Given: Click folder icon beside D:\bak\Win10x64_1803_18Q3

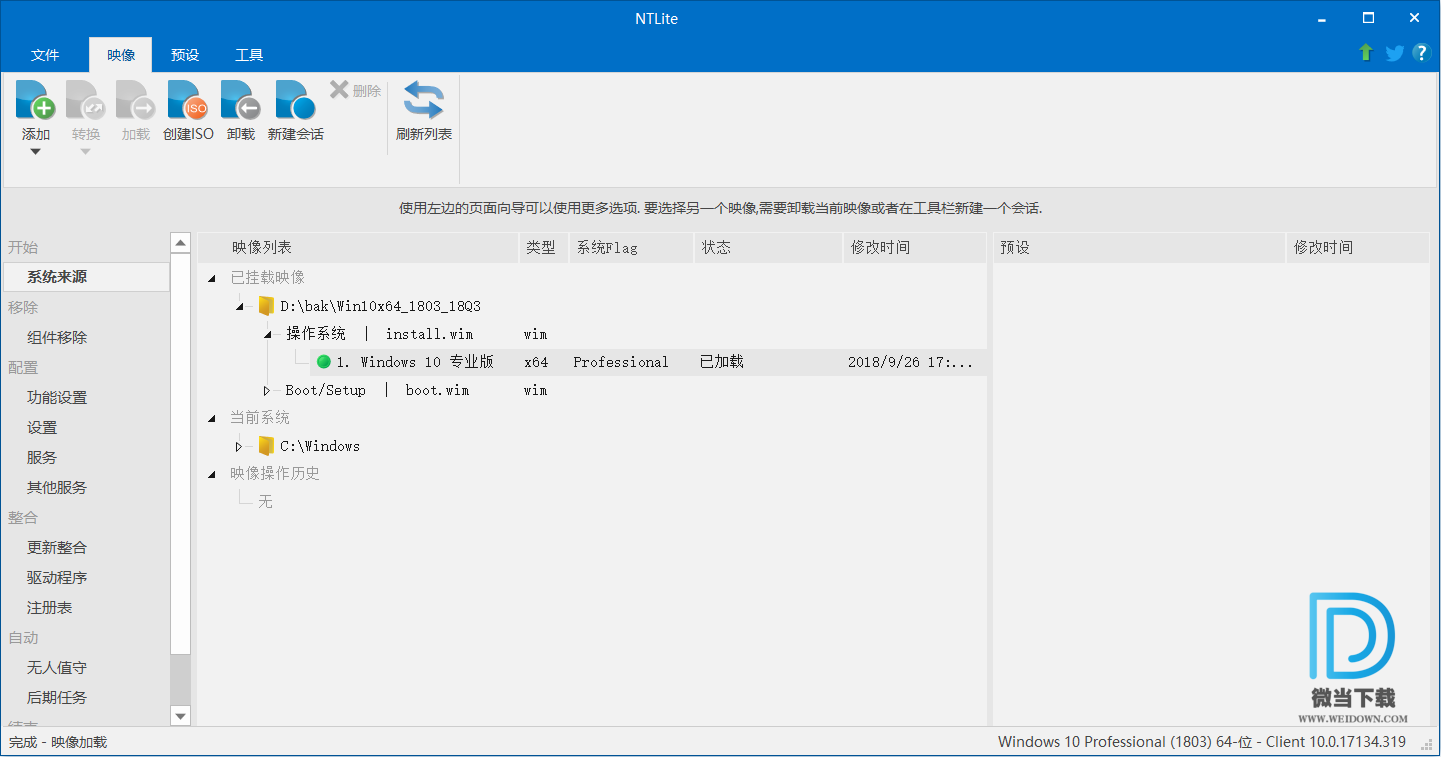Looking at the screenshot, I should (266, 306).
